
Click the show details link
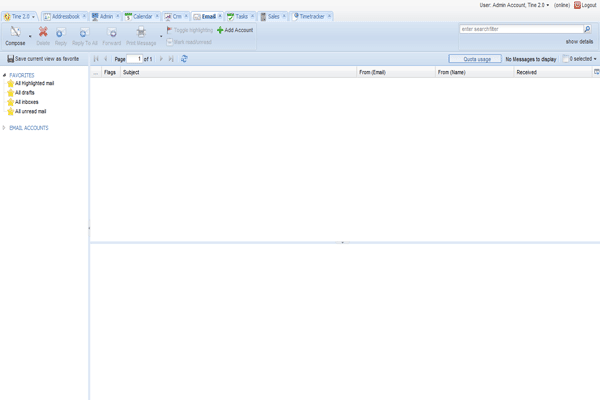(579, 42)
